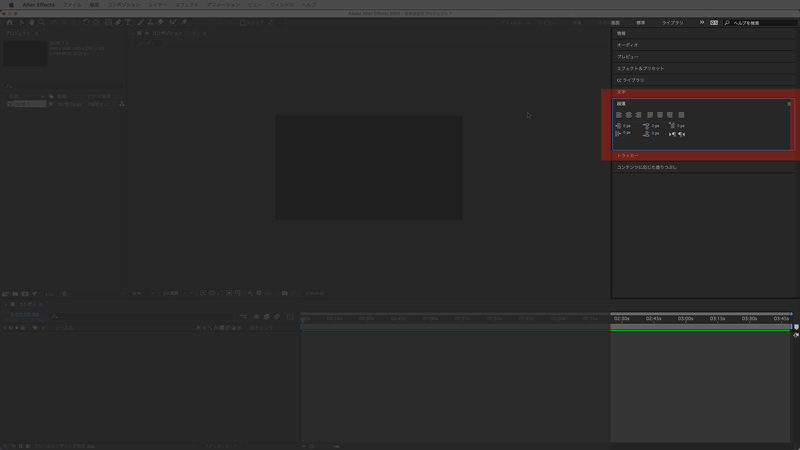
Task: Click right-to-left text direction icon
Action: pyautogui.click(x=681, y=133)
